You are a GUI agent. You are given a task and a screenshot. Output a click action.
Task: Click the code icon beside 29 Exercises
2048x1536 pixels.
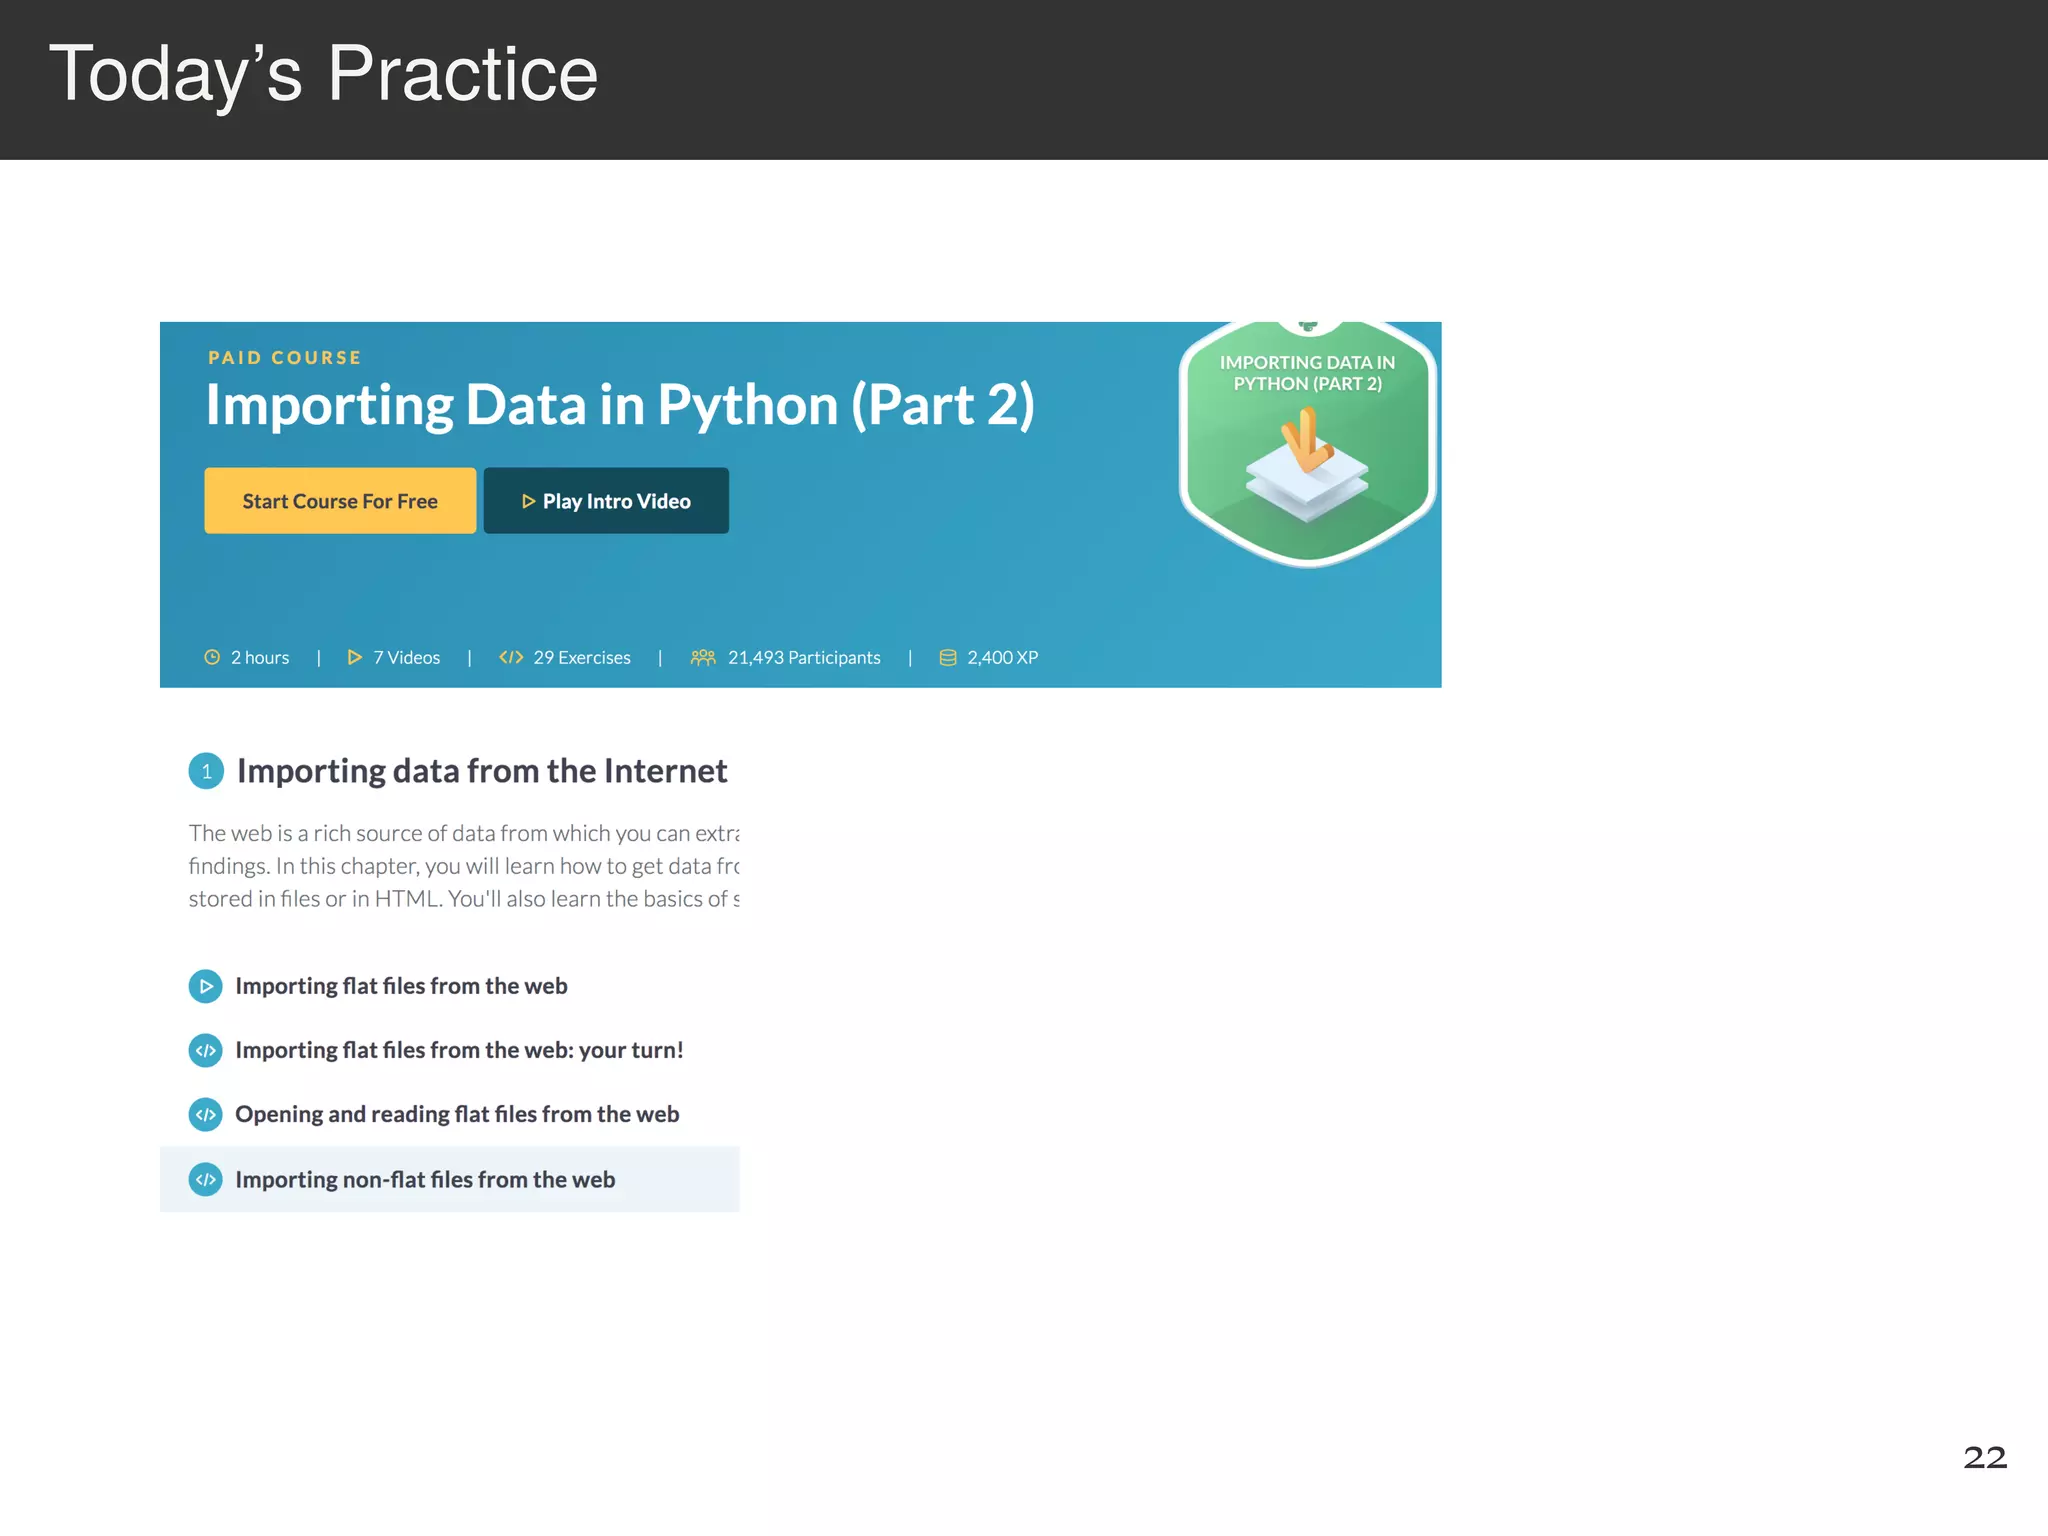(511, 657)
